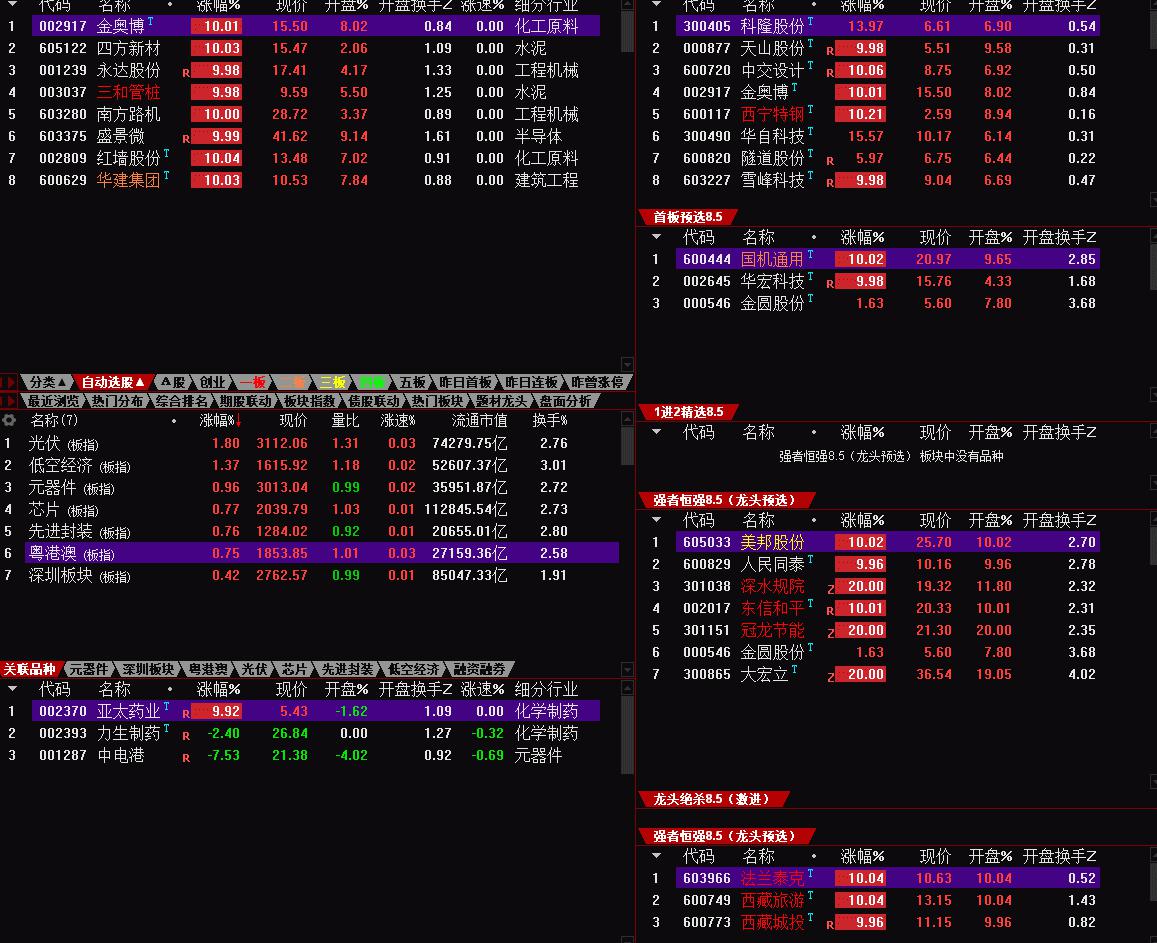This screenshot has height=943, width=1157.
Task: Click the R badge next to 隧道股份
Action: [x=830, y=160]
